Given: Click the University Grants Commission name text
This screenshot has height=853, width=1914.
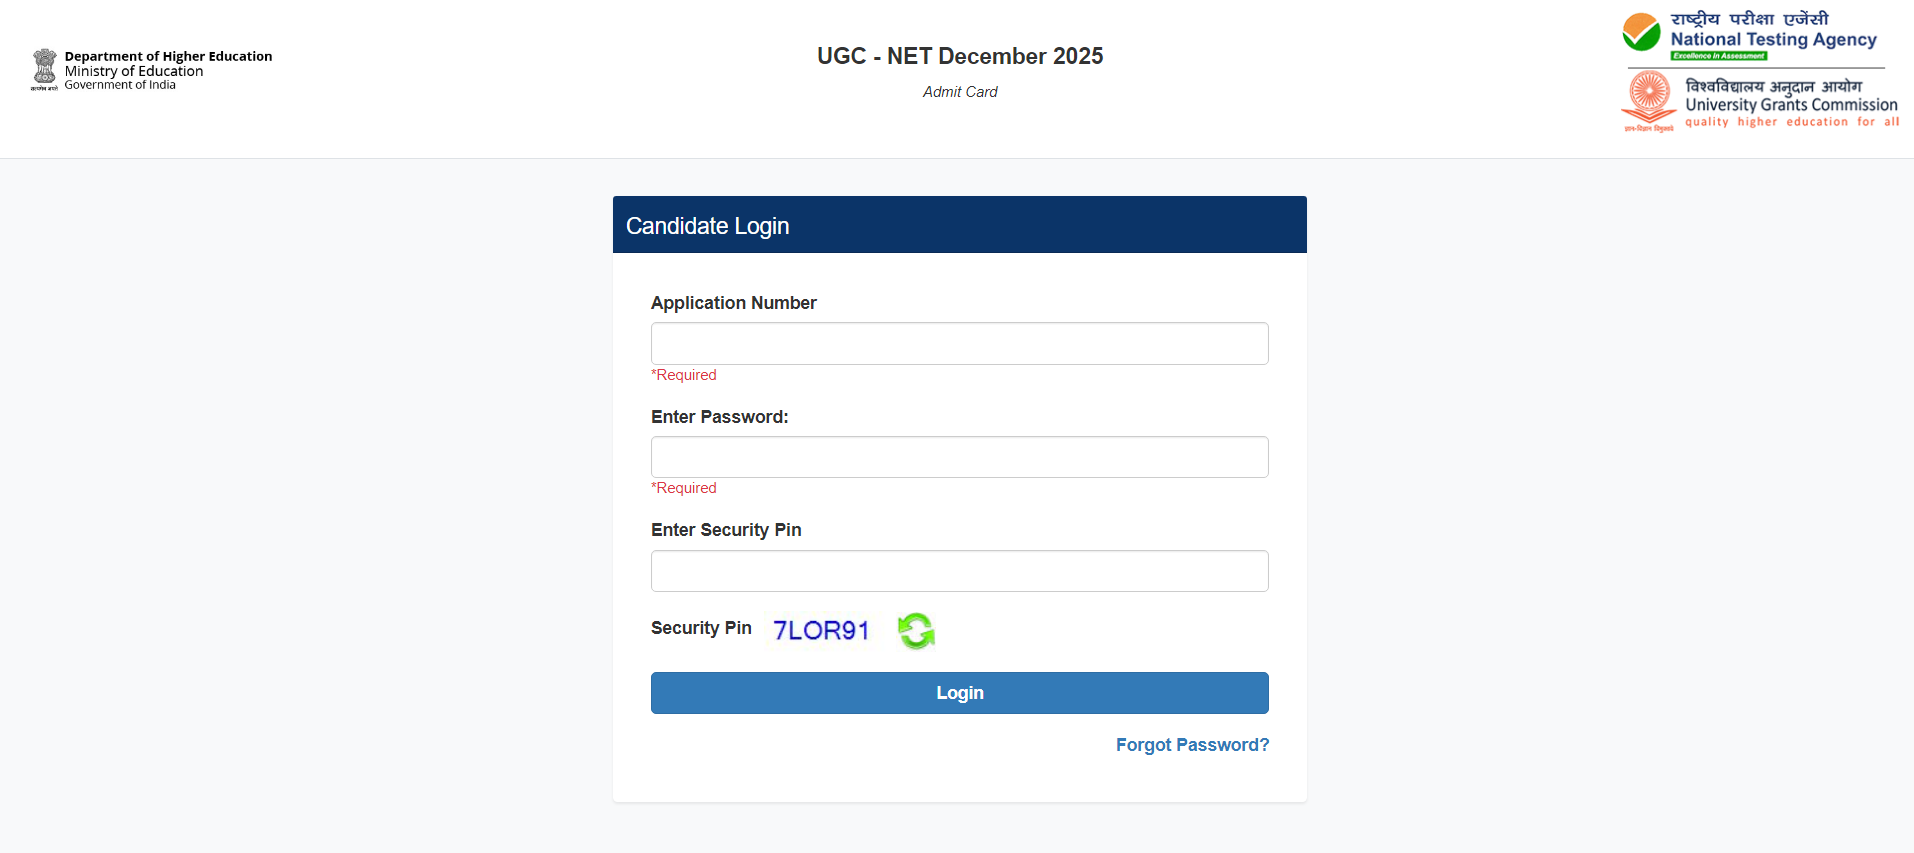Looking at the screenshot, I should pyautogui.click(x=1791, y=105).
